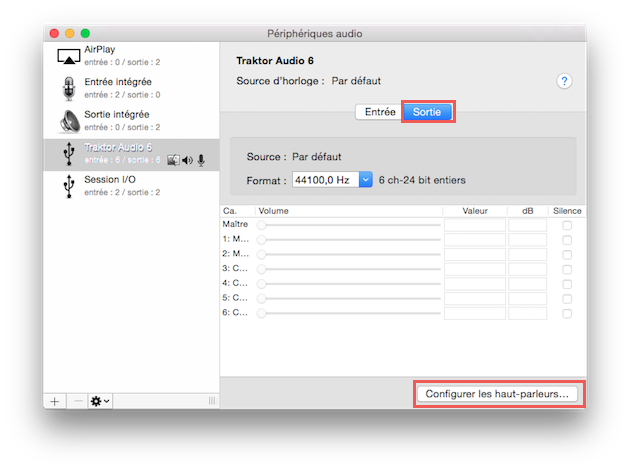This screenshot has width=630, height=471.
Task: Click the Source d'horloge Par défaut value
Action: pyautogui.click(x=356, y=81)
